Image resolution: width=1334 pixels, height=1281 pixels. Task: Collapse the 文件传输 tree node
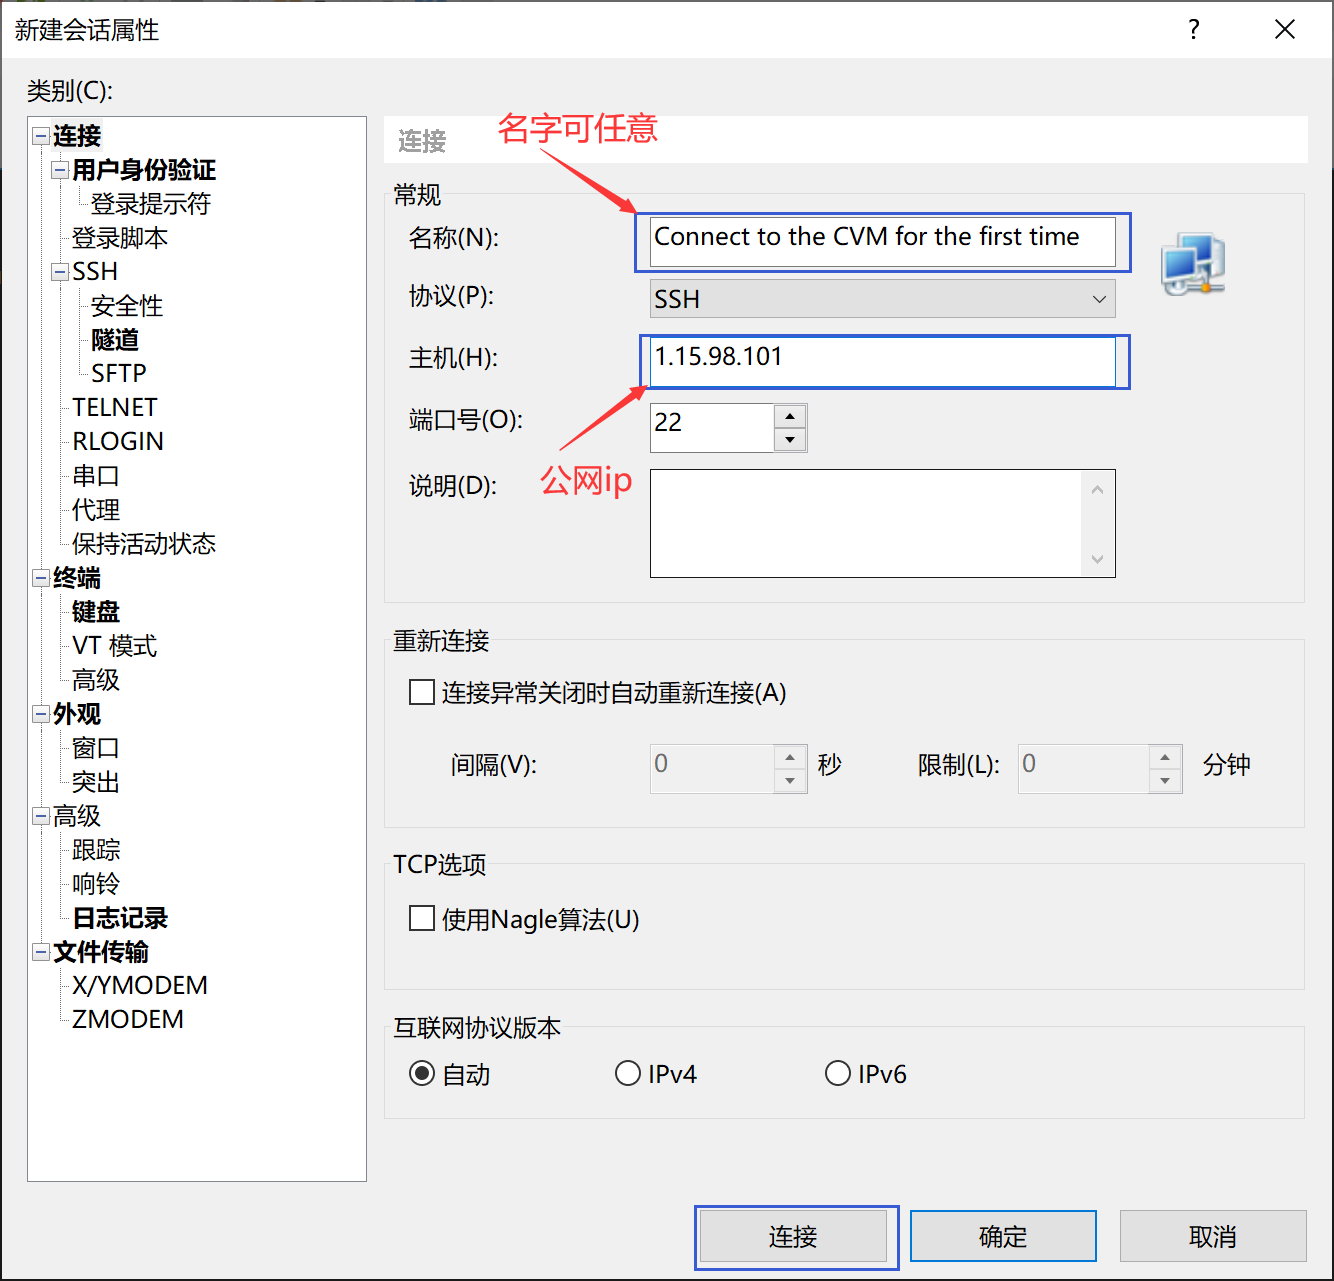[41, 951]
